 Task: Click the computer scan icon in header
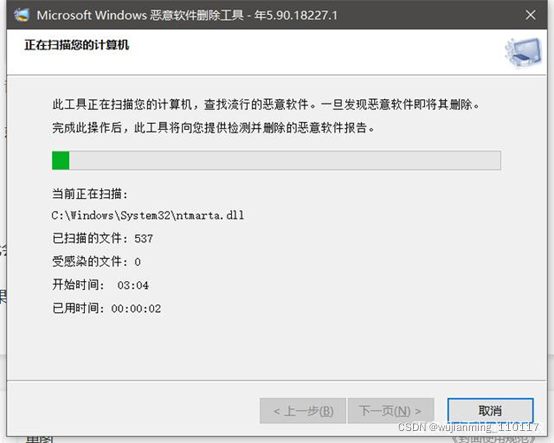coord(523,53)
